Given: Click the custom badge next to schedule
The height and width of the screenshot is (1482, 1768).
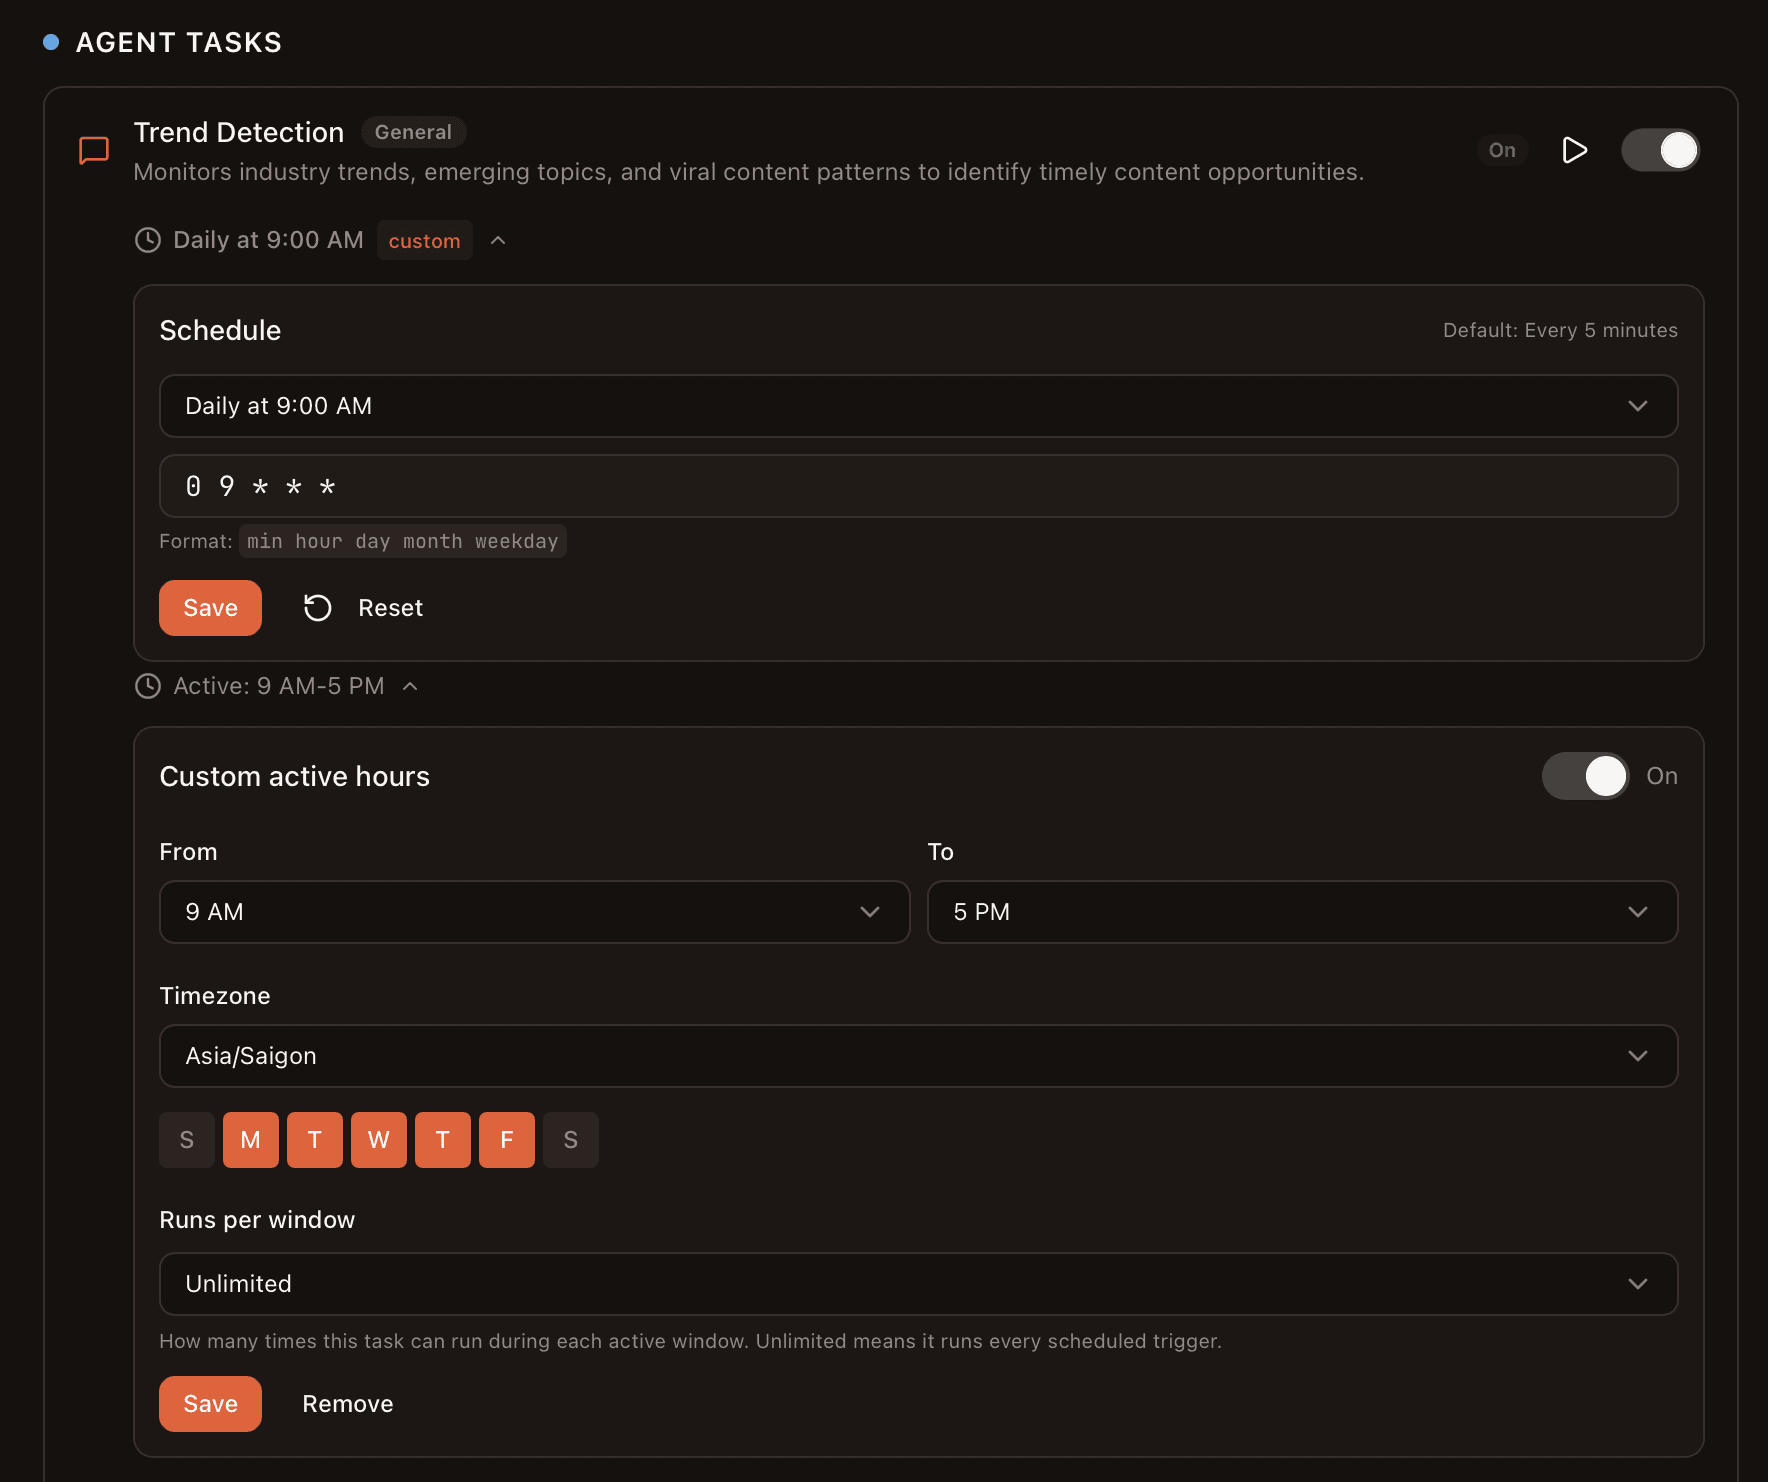Looking at the screenshot, I should 424,240.
